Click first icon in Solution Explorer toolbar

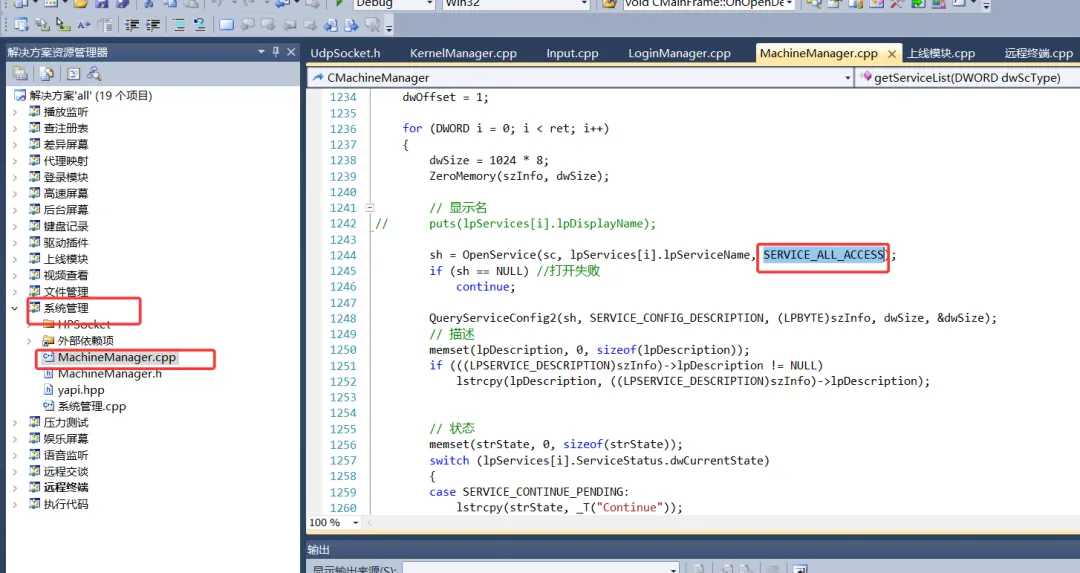coord(21,73)
